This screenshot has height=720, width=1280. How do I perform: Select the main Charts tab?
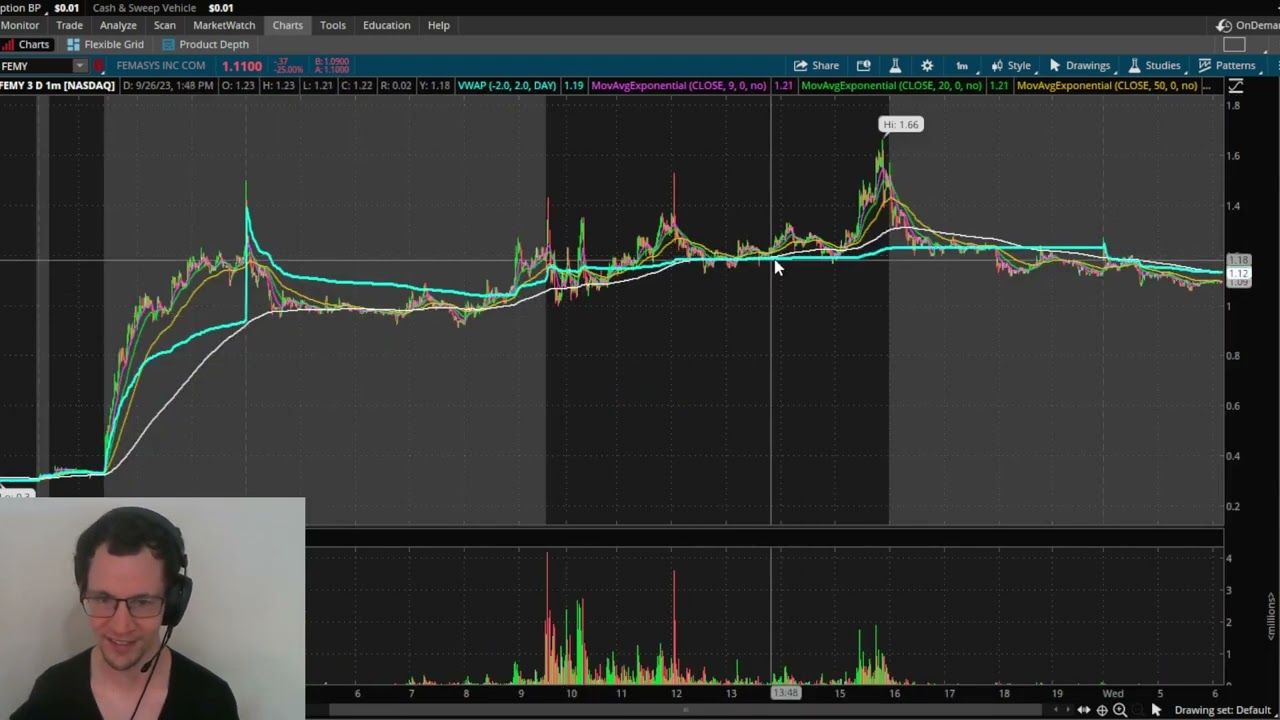(287, 25)
